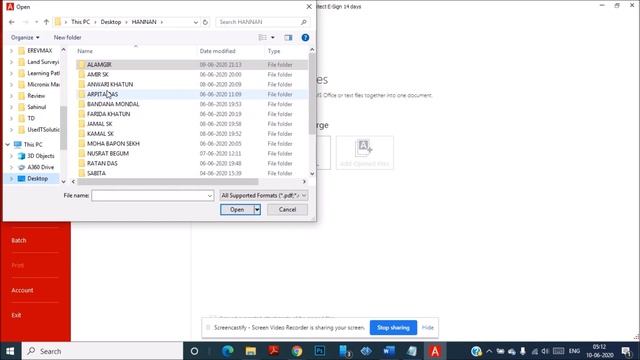The width and height of the screenshot is (640, 360).
Task: Select the ARPITA DAS folder
Action: click(191, 94)
